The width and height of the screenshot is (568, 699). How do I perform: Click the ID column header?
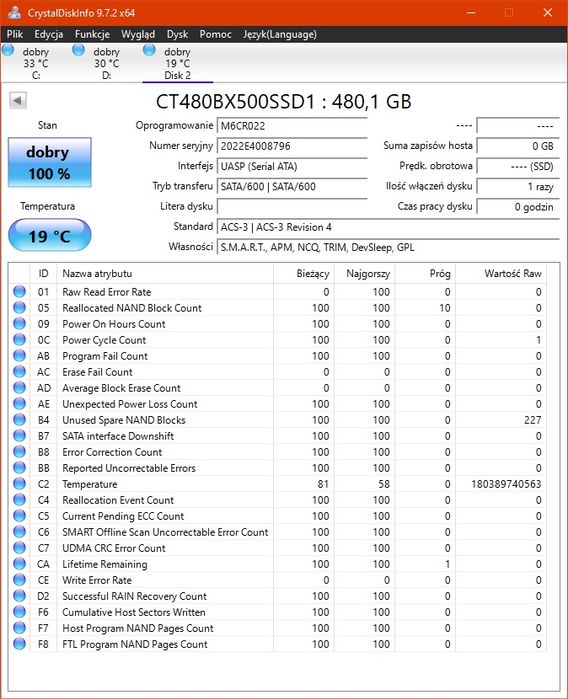click(x=43, y=273)
